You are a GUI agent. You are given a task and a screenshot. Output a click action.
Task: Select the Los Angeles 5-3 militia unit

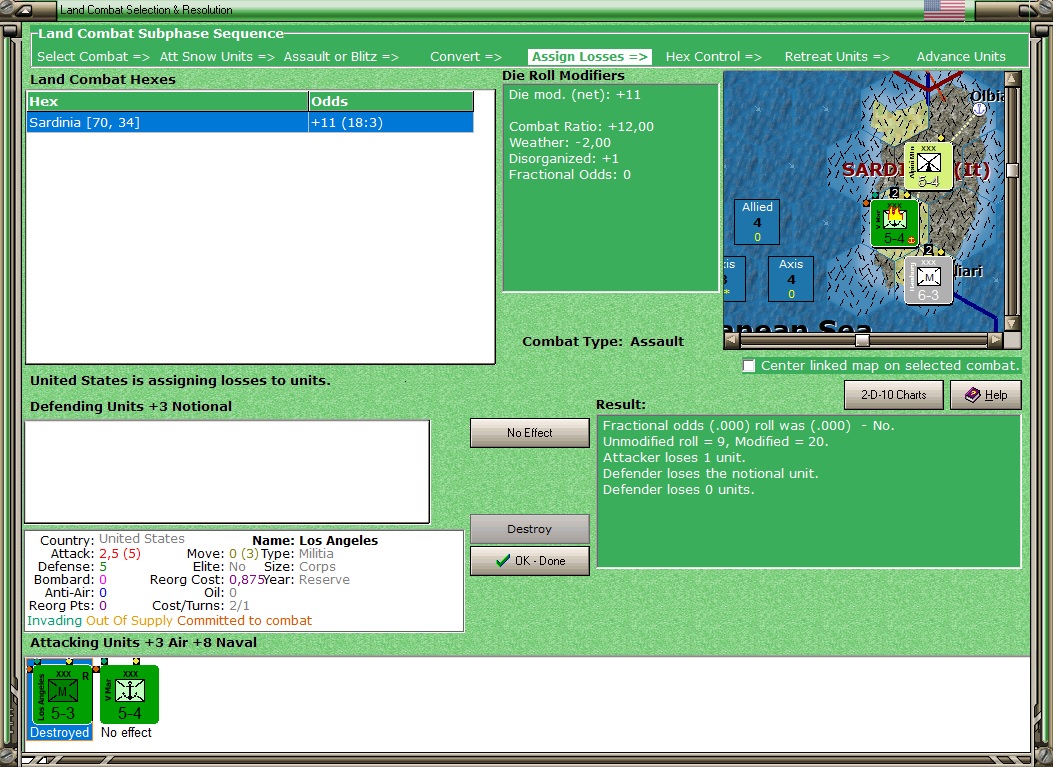pyautogui.click(x=62, y=694)
